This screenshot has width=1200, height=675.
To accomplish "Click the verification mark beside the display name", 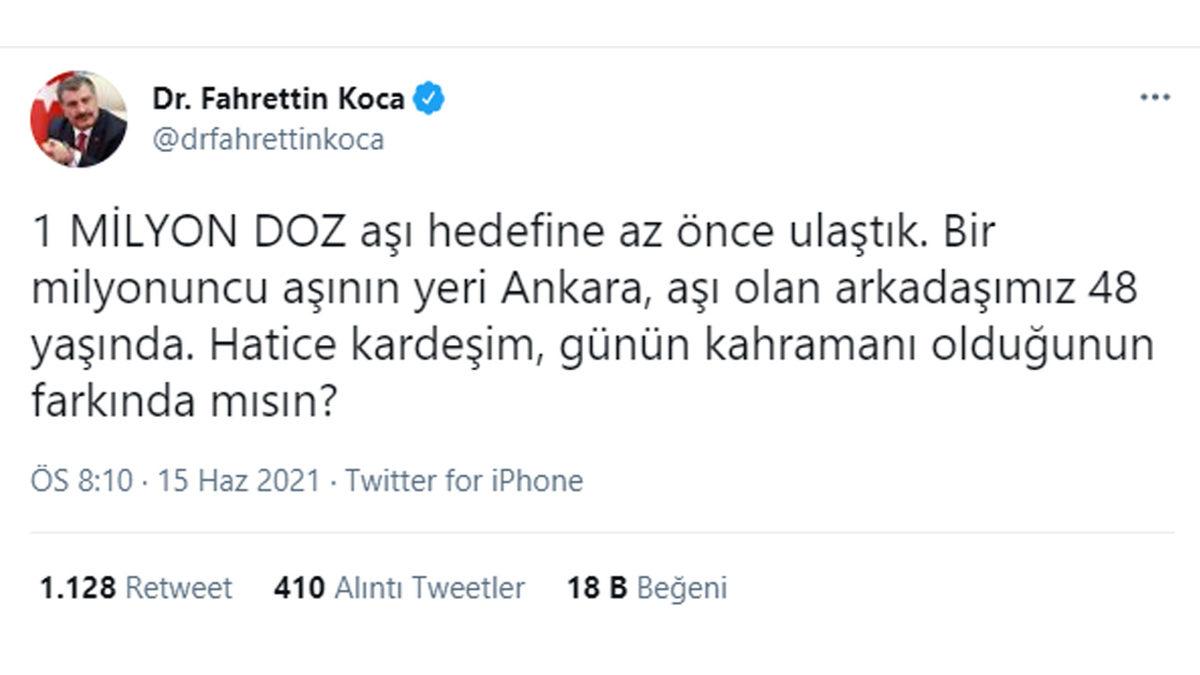I will tap(428, 97).
